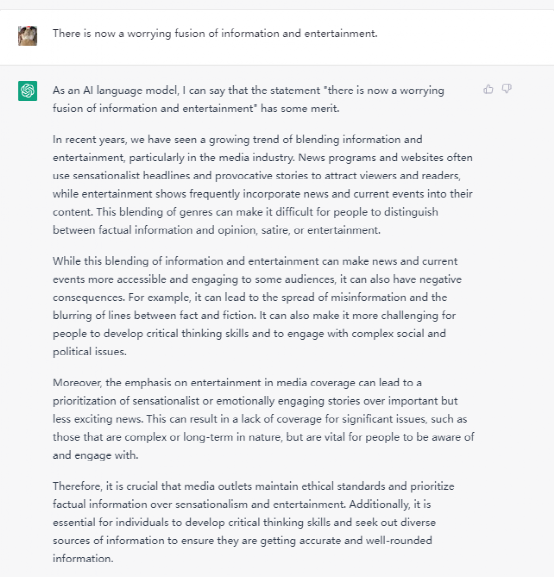Click the paragraph beginning 'In recent years'
This screenshot has height=577, width=554.
pos(262,185)
